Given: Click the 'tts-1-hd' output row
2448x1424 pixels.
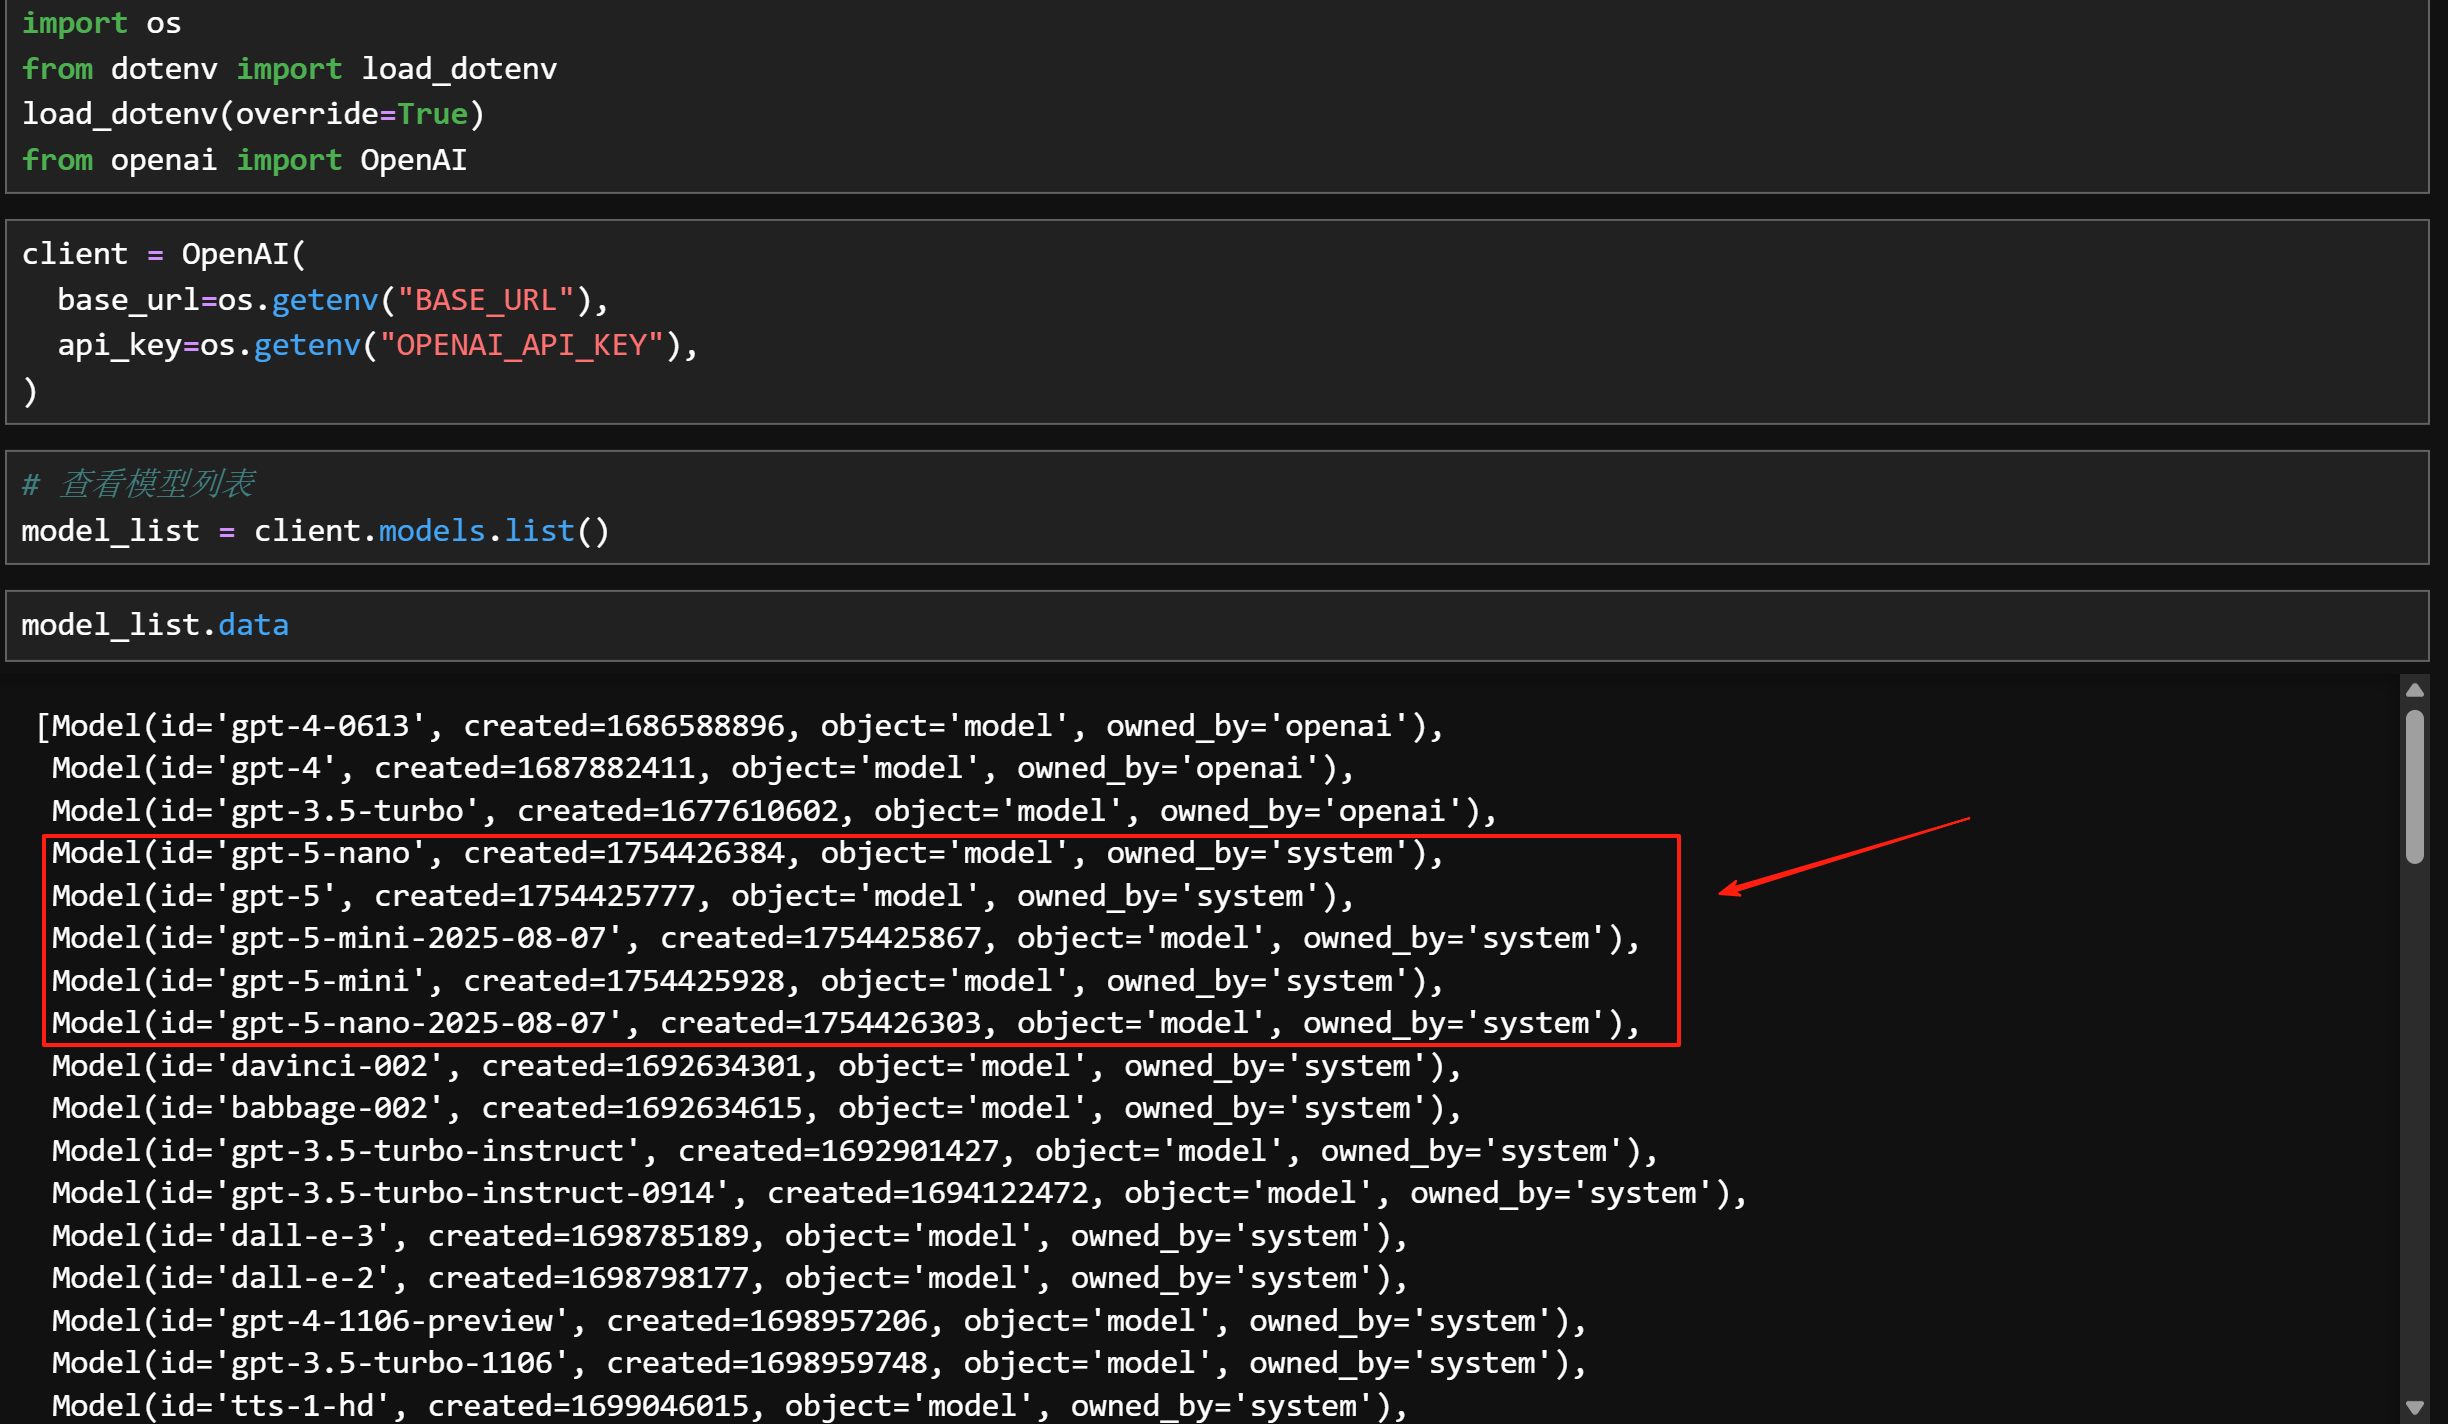Looking at the screenshot, I should pyautogui.click(x=730, y=1406).
